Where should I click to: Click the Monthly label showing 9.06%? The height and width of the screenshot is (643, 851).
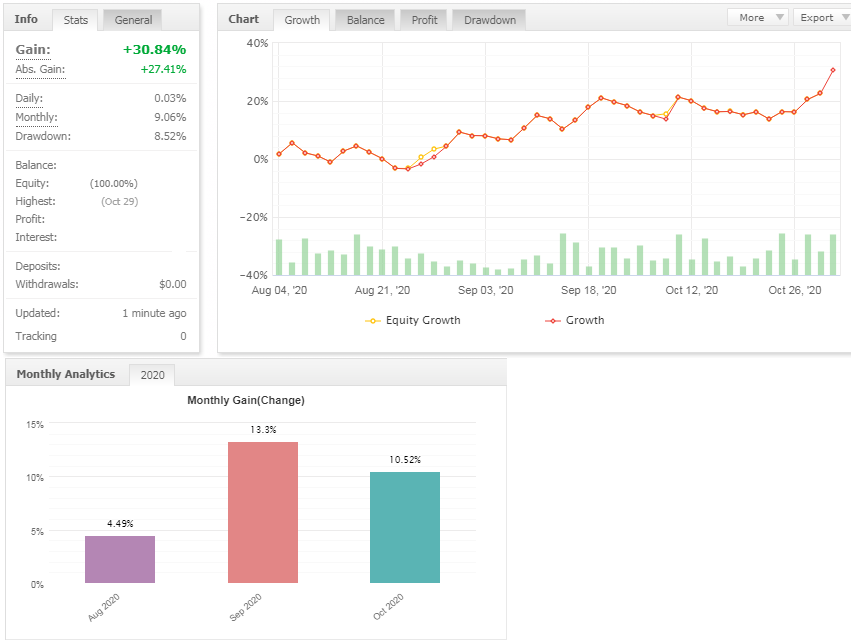[36, 117]
